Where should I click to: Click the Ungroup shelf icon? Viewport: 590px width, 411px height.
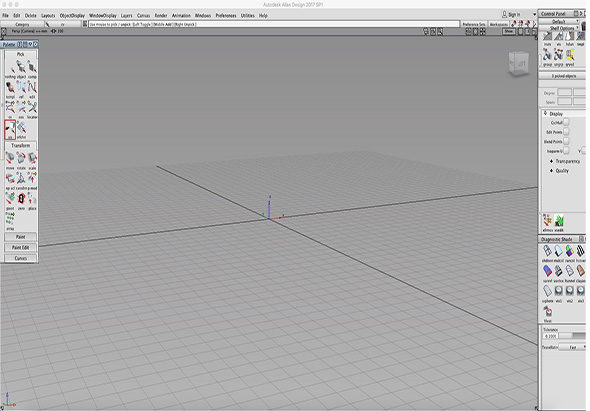[558, 58]
